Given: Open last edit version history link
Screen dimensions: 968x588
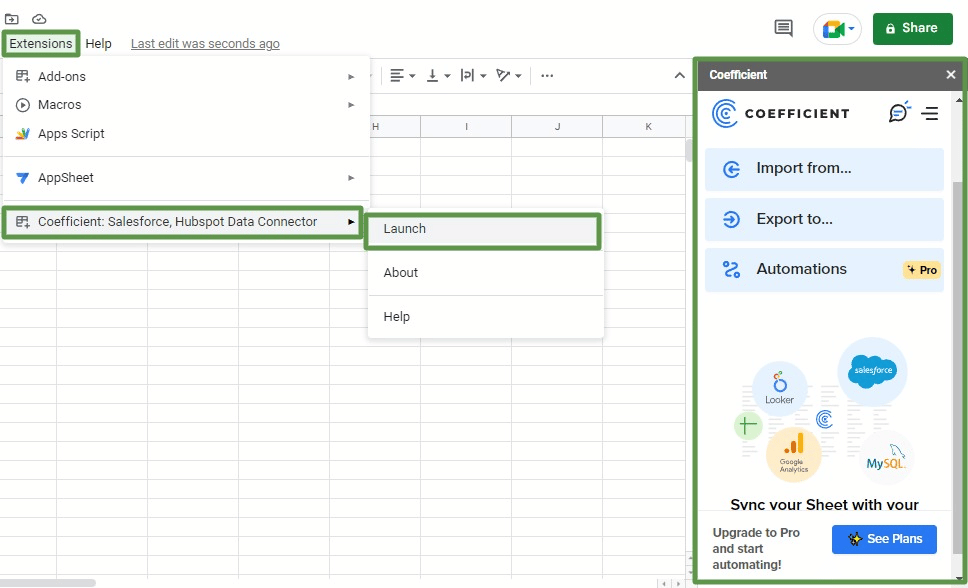Looking at the screenshot, I should coord(205,43).
